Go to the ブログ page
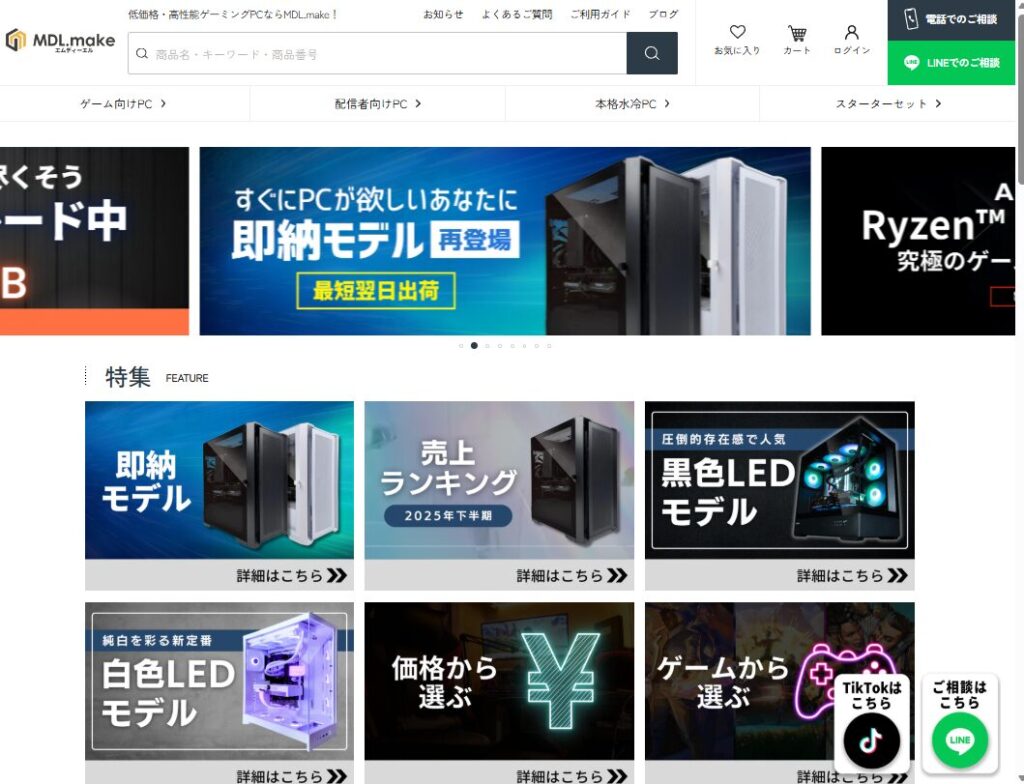The image size is (1024, 784). click(x=662, y=14)
